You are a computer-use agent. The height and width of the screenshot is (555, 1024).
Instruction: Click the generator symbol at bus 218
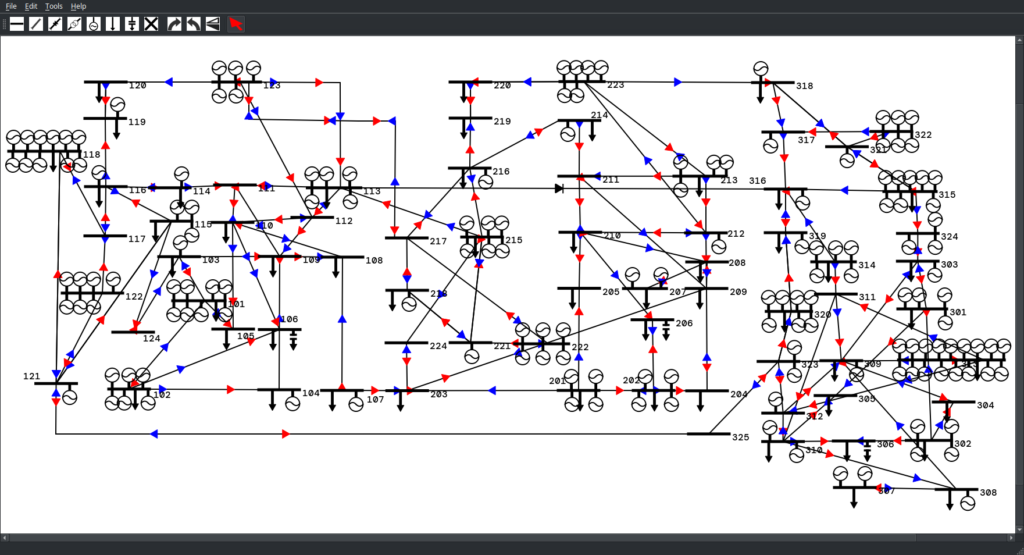(409, 304)
